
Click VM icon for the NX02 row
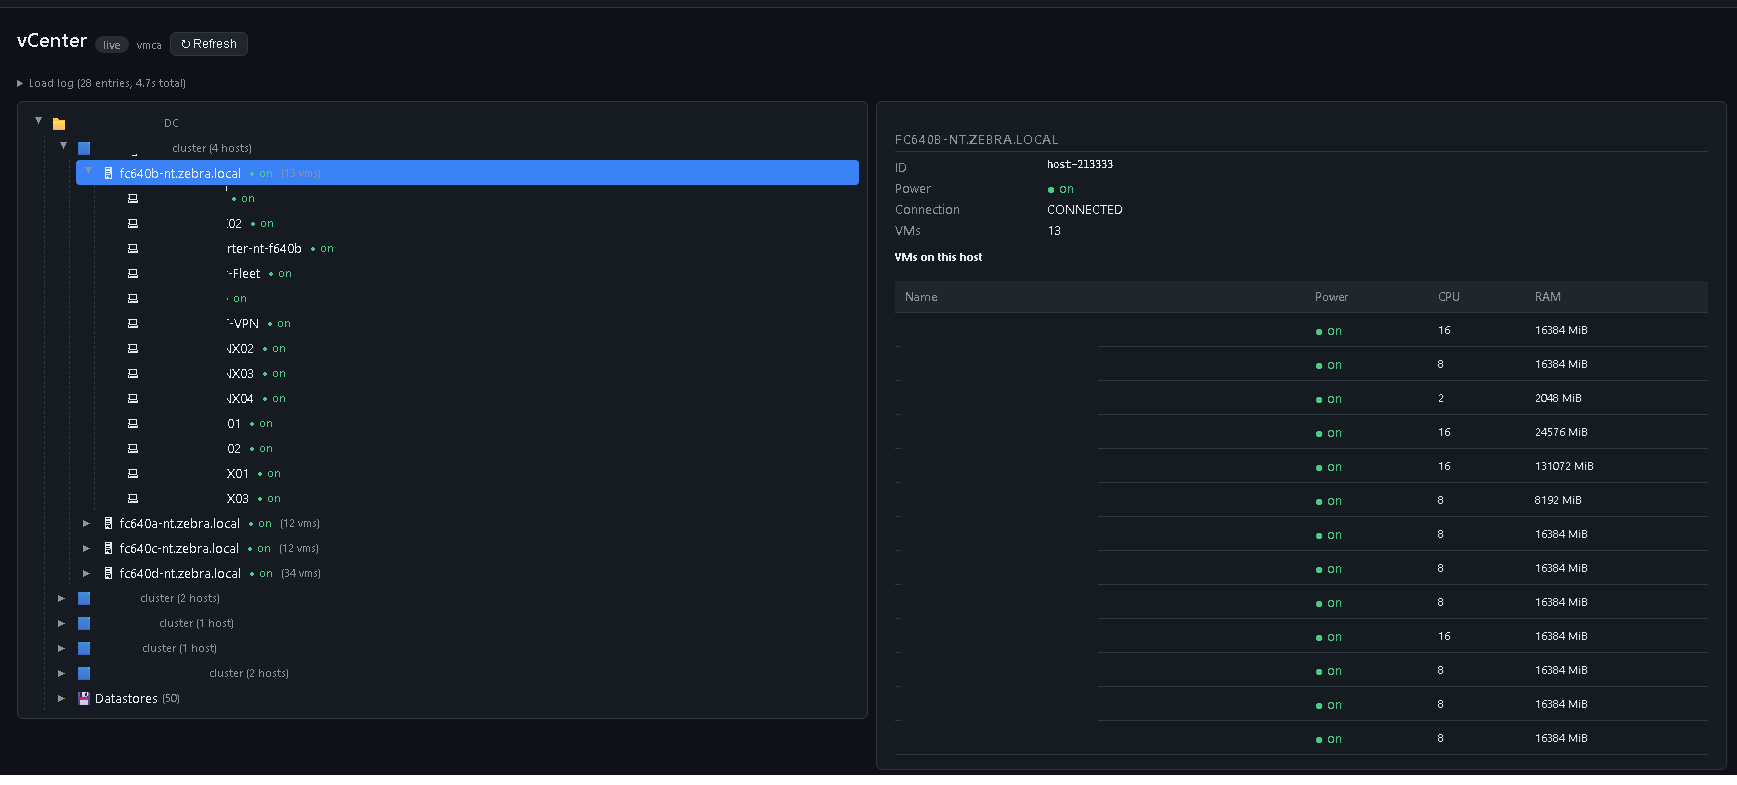pyautogui.click(x=132, y=348)
